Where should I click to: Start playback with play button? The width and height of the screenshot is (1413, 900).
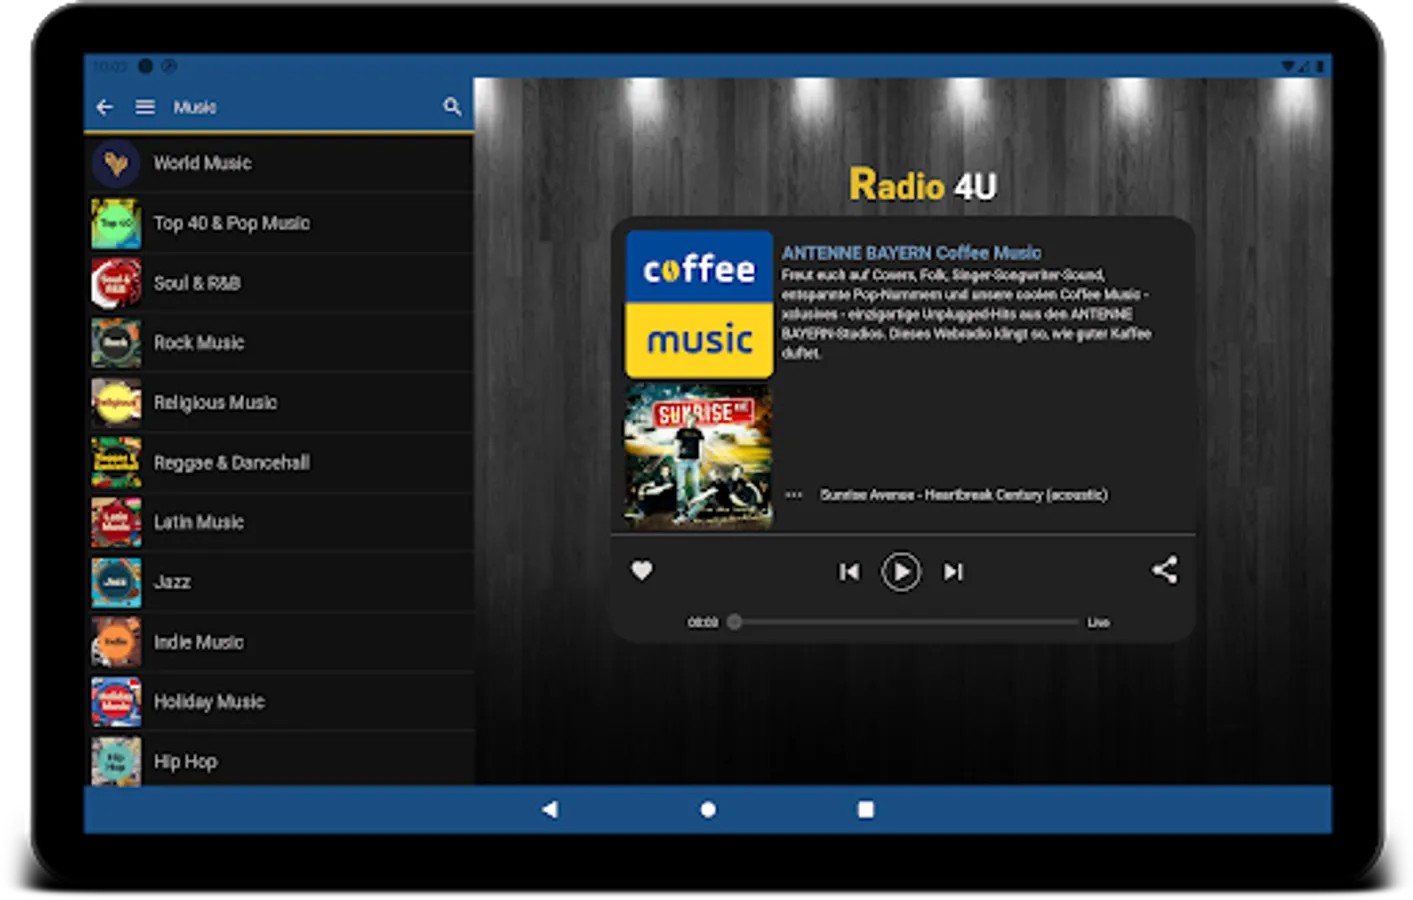pyautogui.click(x=901, y=572)
